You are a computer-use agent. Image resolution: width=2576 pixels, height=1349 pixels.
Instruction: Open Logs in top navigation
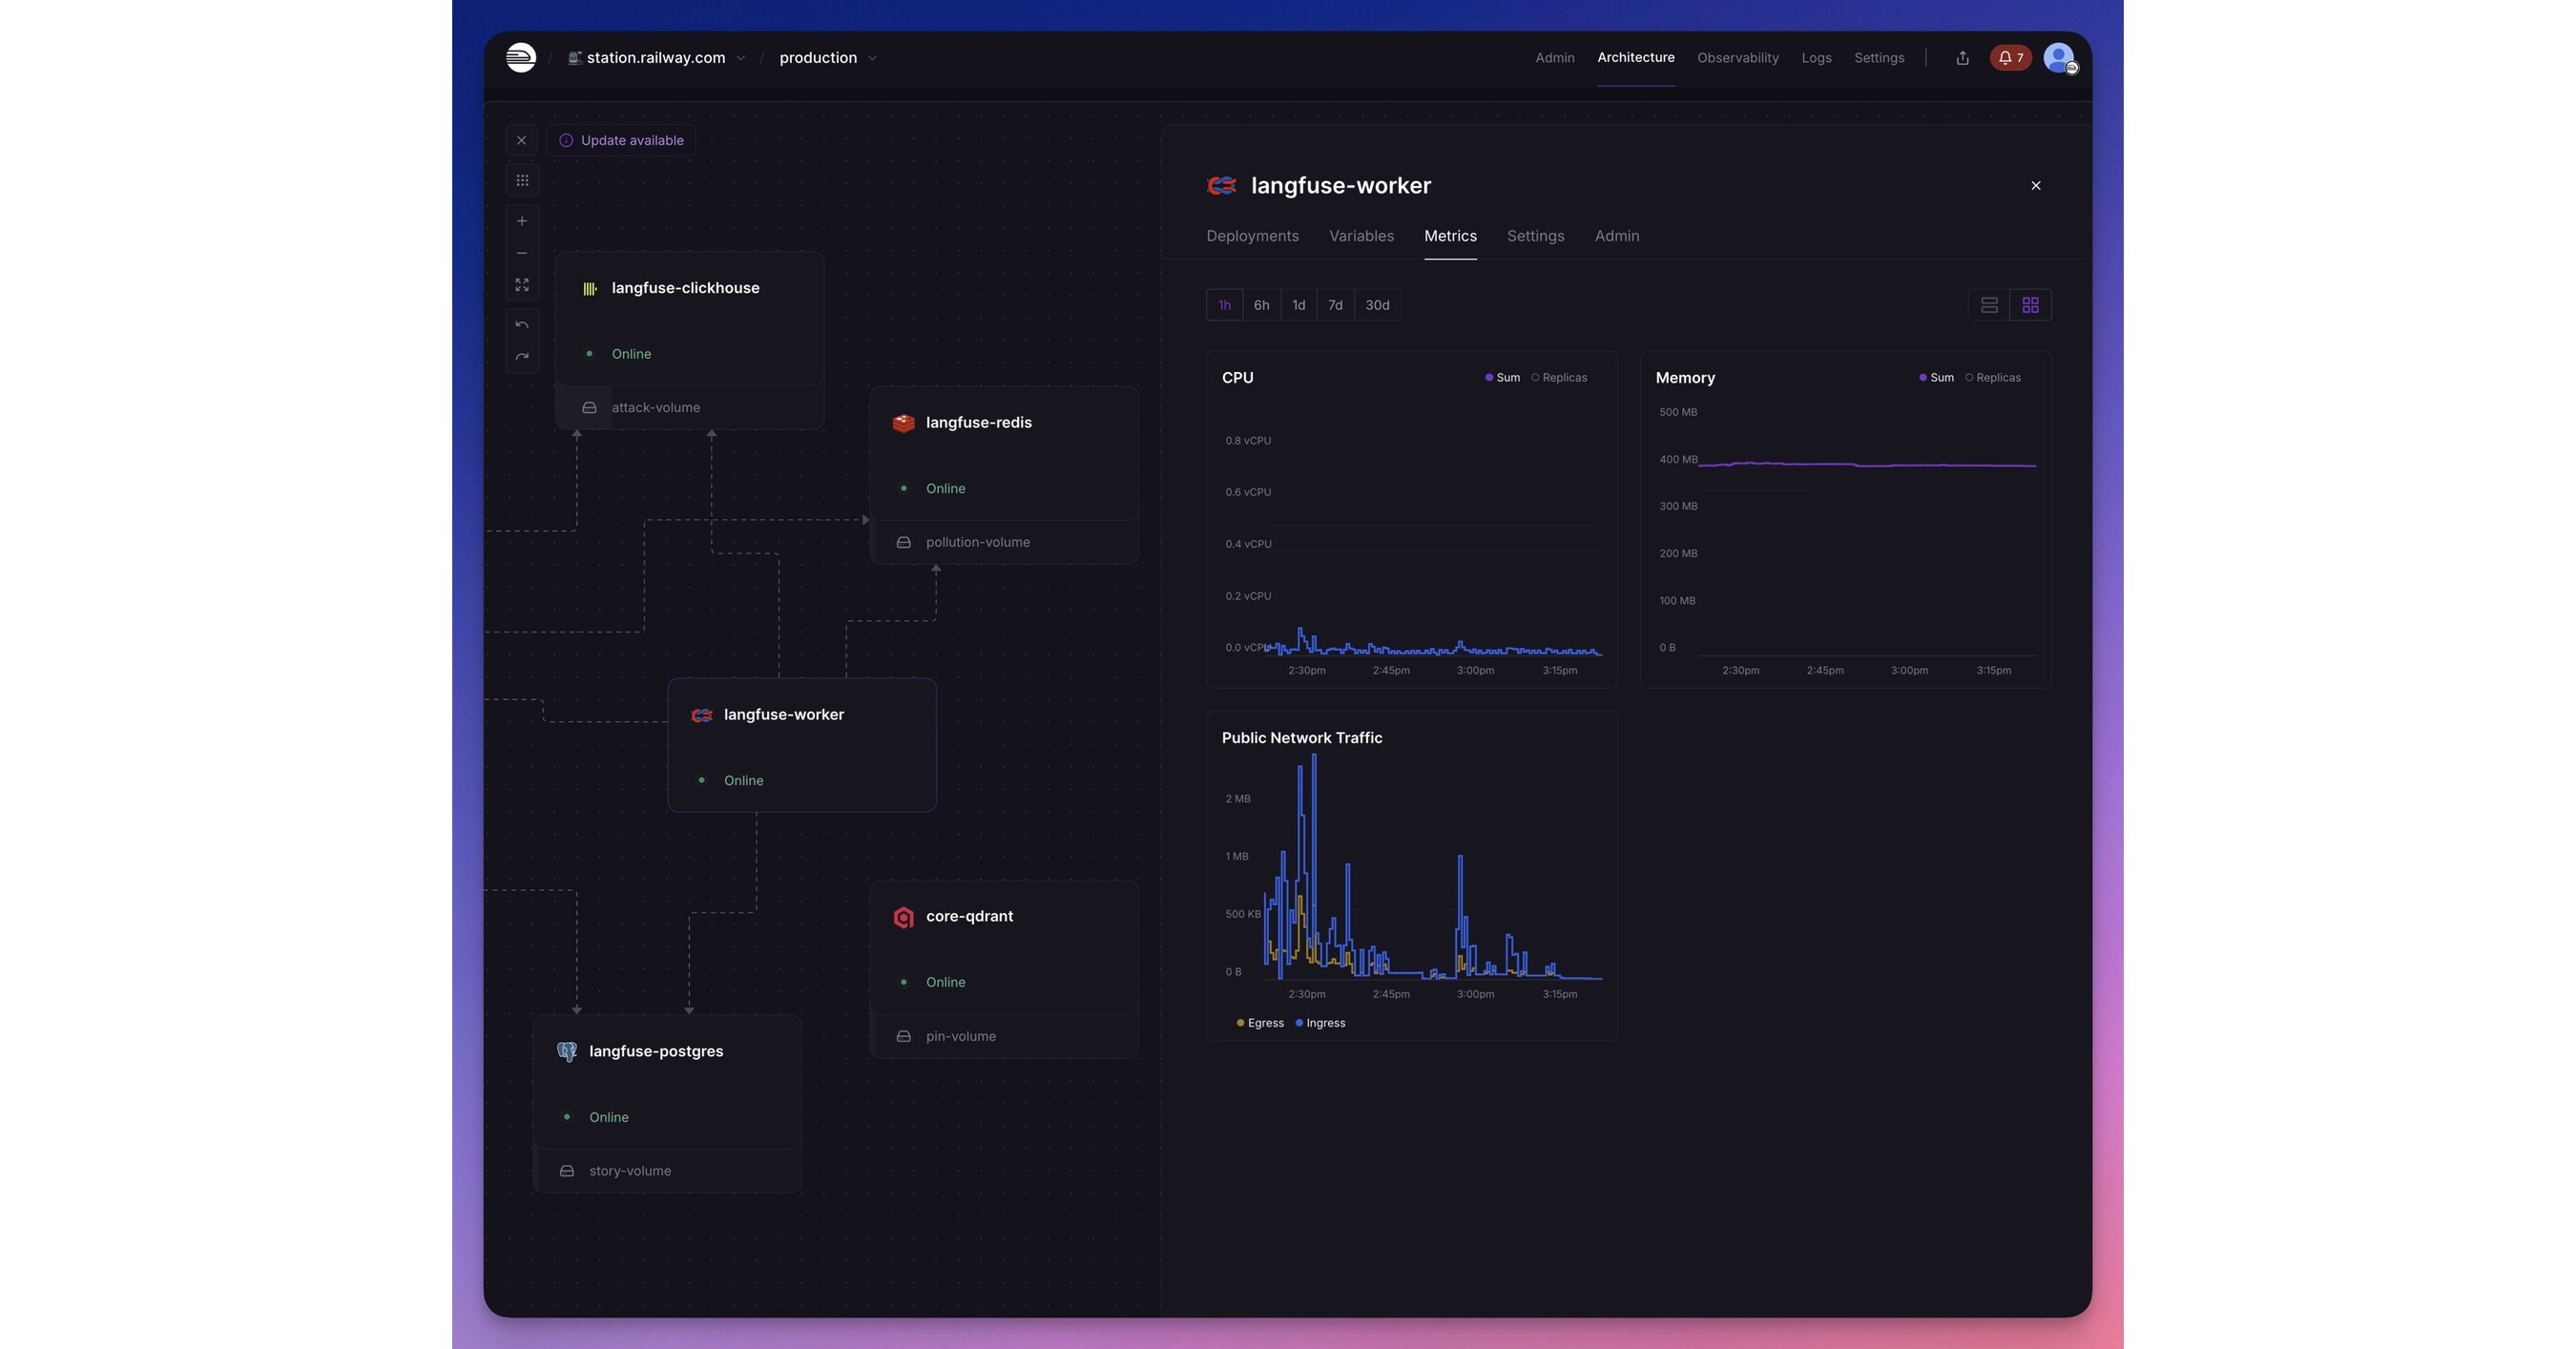coord(1816,58)
